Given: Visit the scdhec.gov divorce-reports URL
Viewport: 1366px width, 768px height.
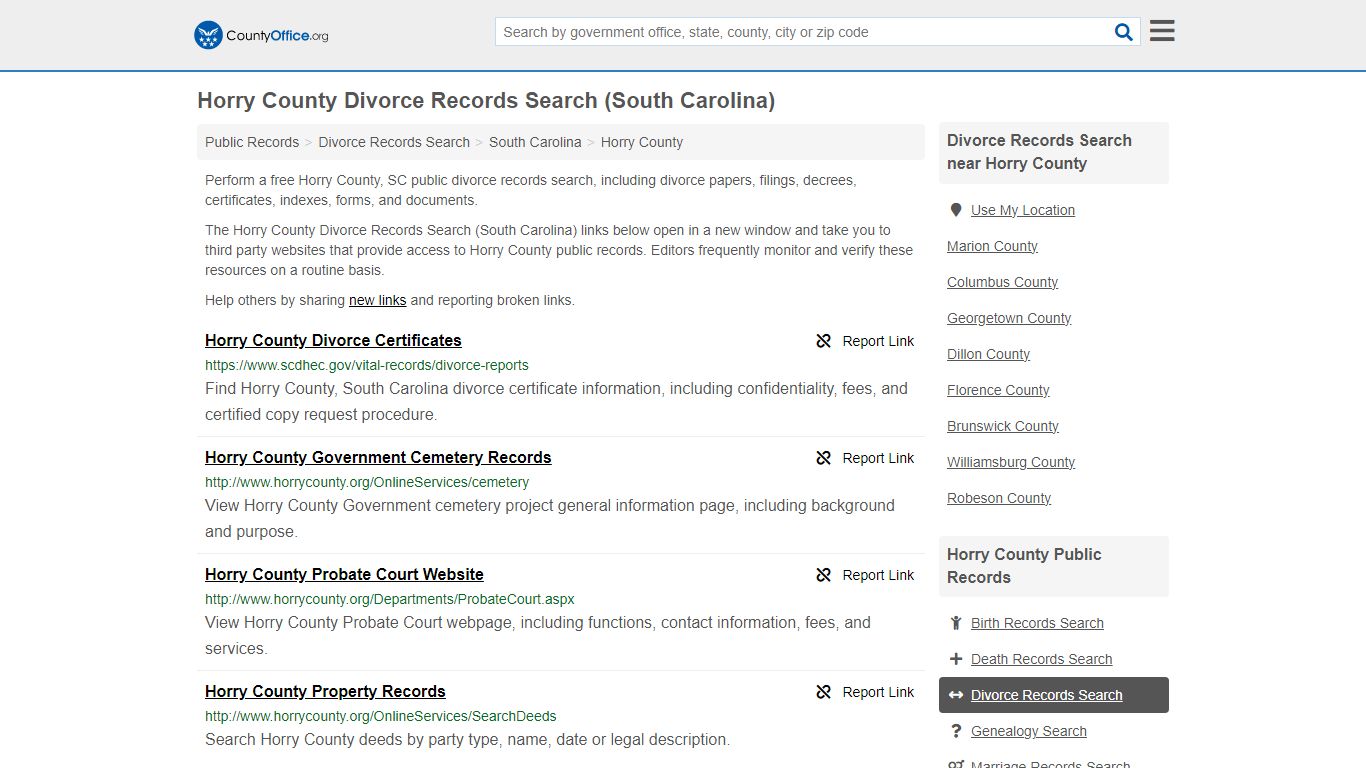Looking at the screenshot, I should coord(367,365).
